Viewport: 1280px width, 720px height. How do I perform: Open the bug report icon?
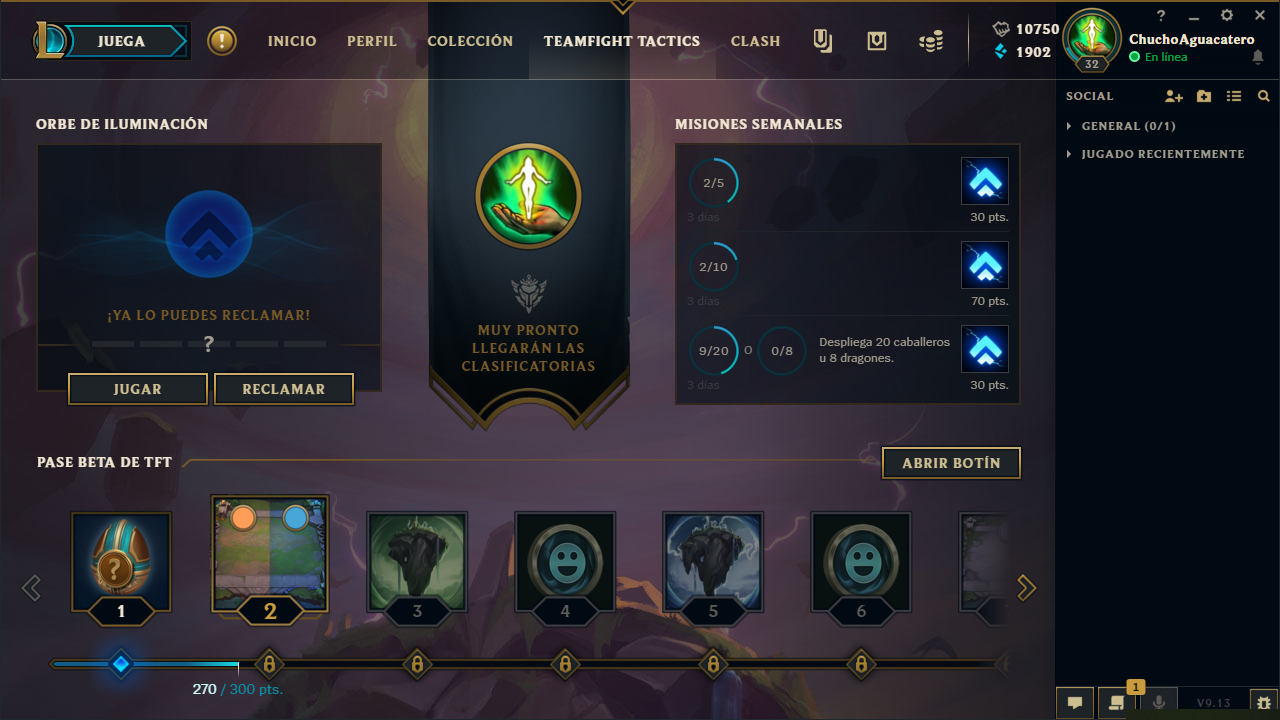tap(1263, 703)
